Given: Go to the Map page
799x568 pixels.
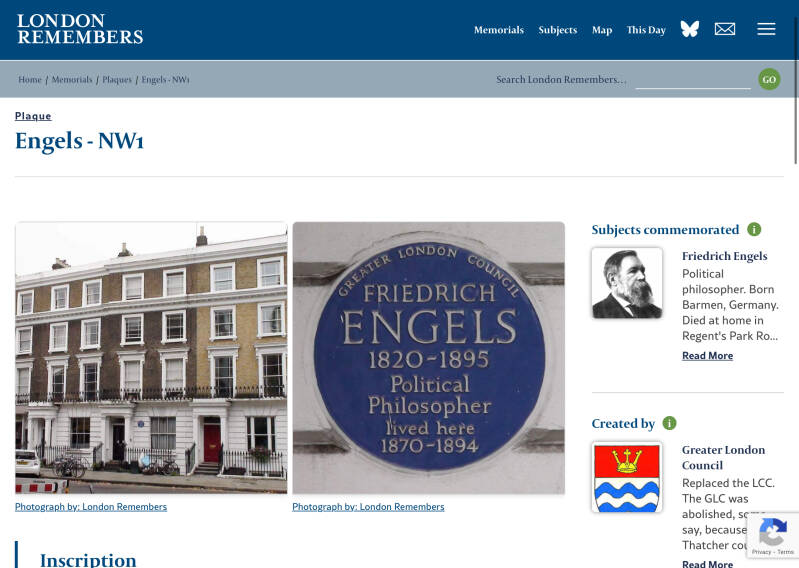Looking at the screenshot, I should [602, 30].
